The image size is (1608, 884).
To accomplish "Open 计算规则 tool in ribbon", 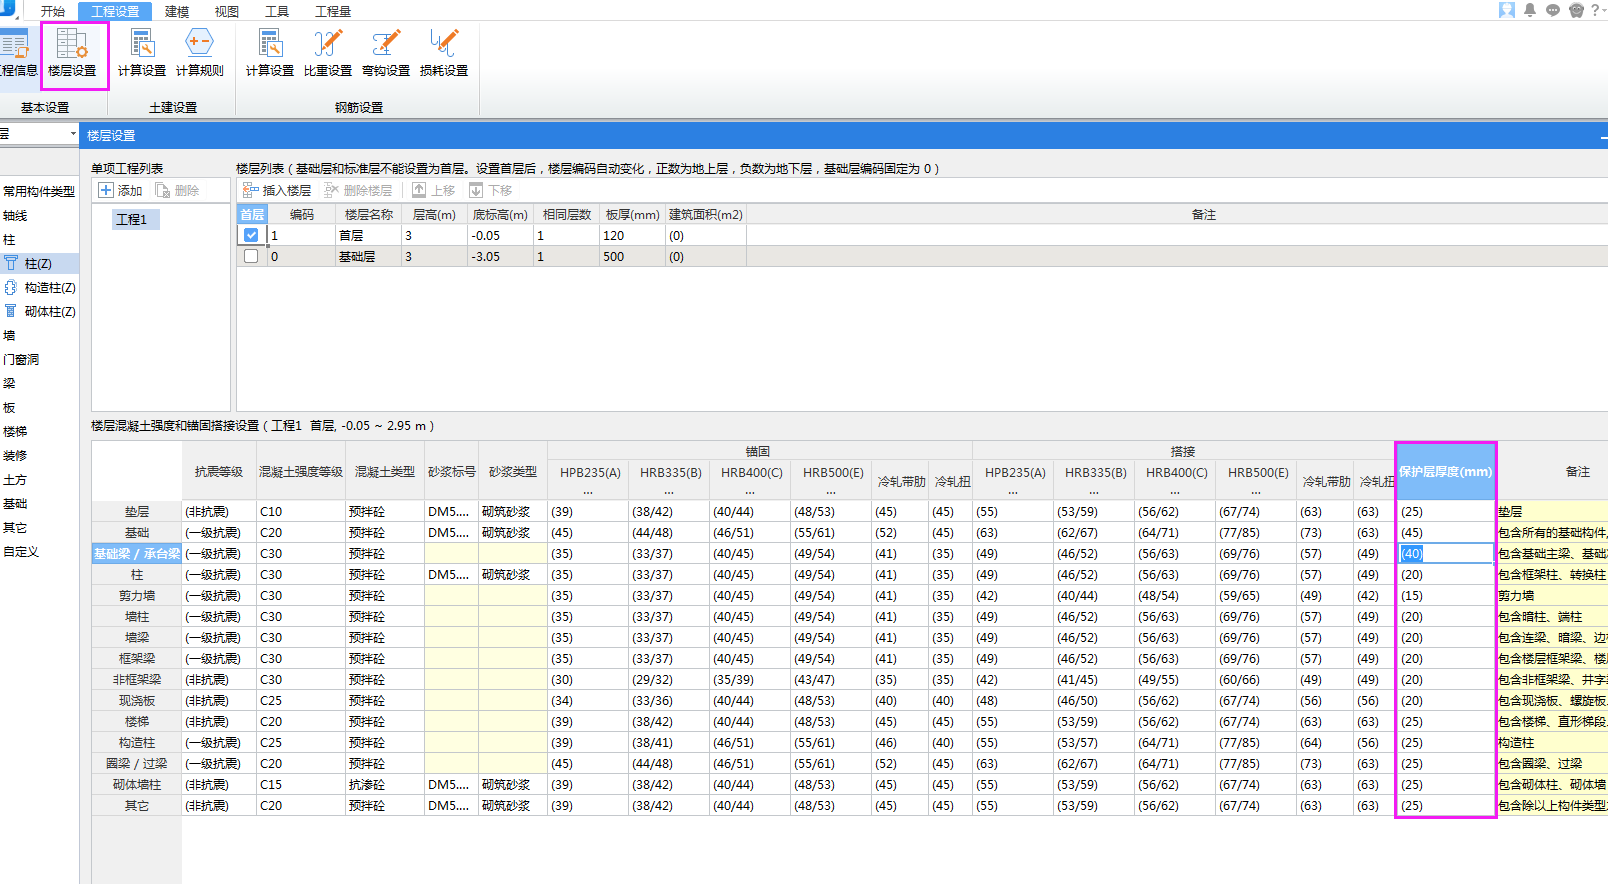I will pyautogui.click(x=200, y=54).
